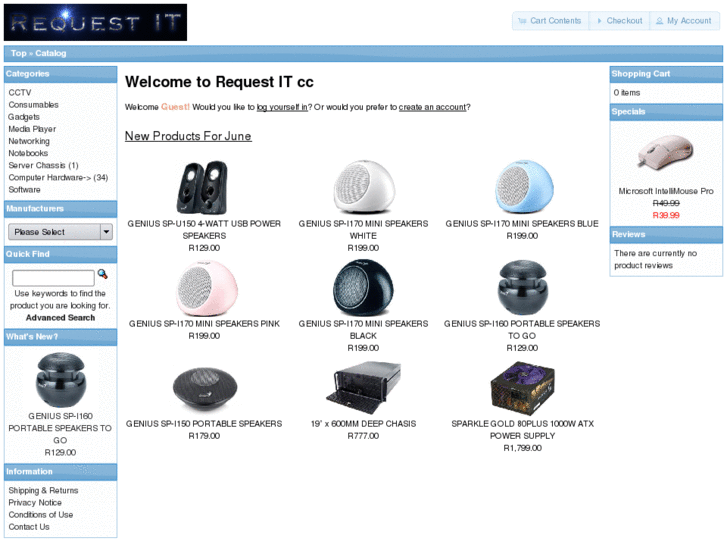This screenshot has width=727, height=545.
Task: Browse the Notebooks category
Action: pyautogui.click(x=28, y=153)
